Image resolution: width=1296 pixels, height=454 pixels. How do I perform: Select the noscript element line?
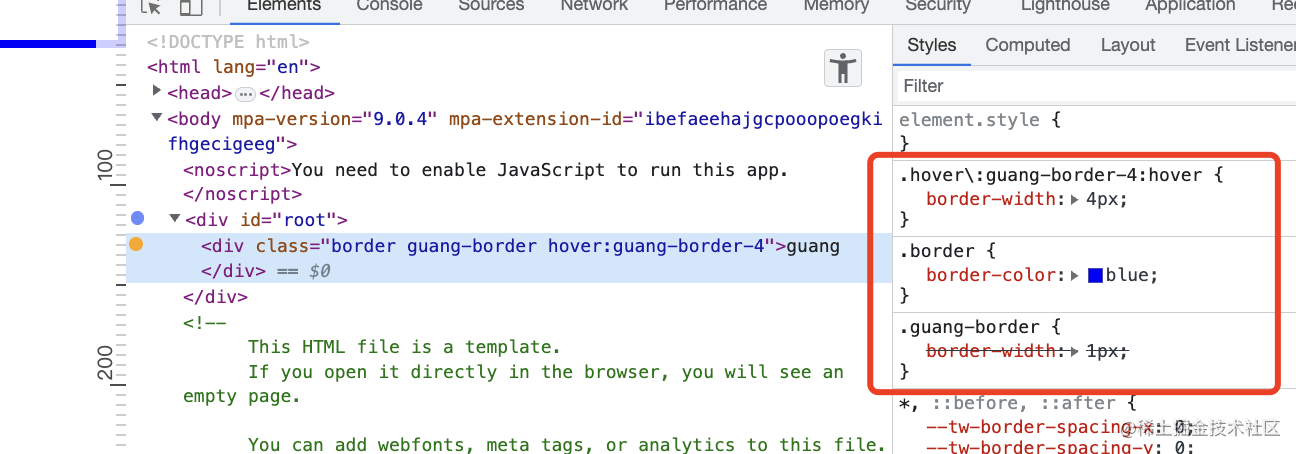coord(486,170)
